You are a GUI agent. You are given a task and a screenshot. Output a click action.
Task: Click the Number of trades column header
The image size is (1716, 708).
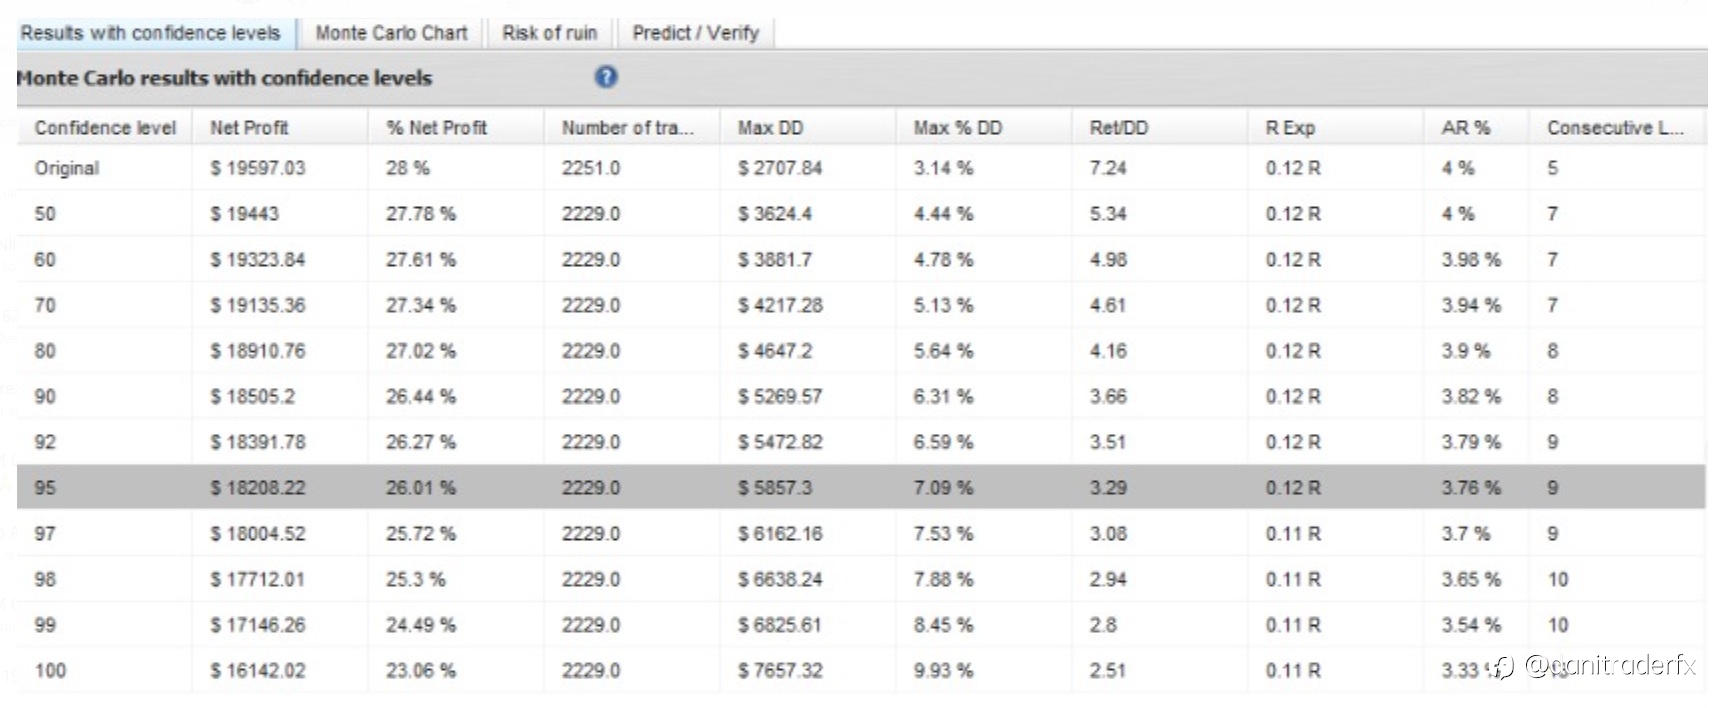coord(627,128)
